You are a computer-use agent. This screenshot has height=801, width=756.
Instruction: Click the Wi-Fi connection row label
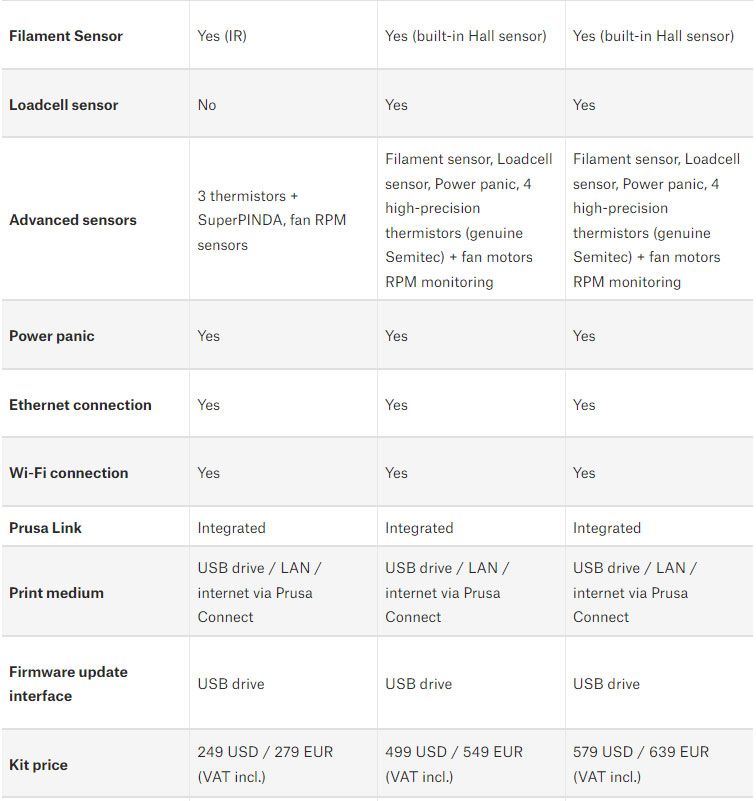tap(68, 473)
